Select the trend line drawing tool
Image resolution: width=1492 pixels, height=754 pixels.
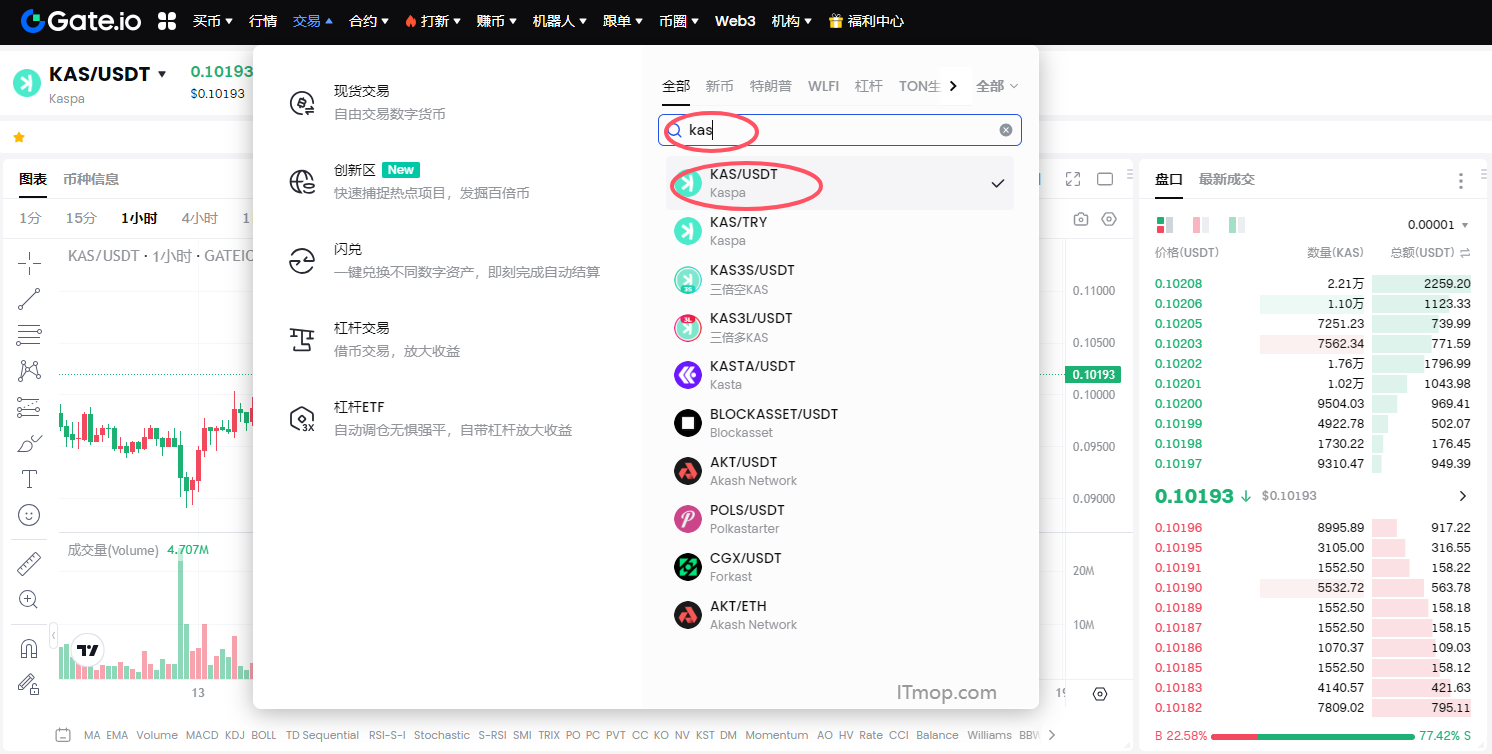click(29, 299)
